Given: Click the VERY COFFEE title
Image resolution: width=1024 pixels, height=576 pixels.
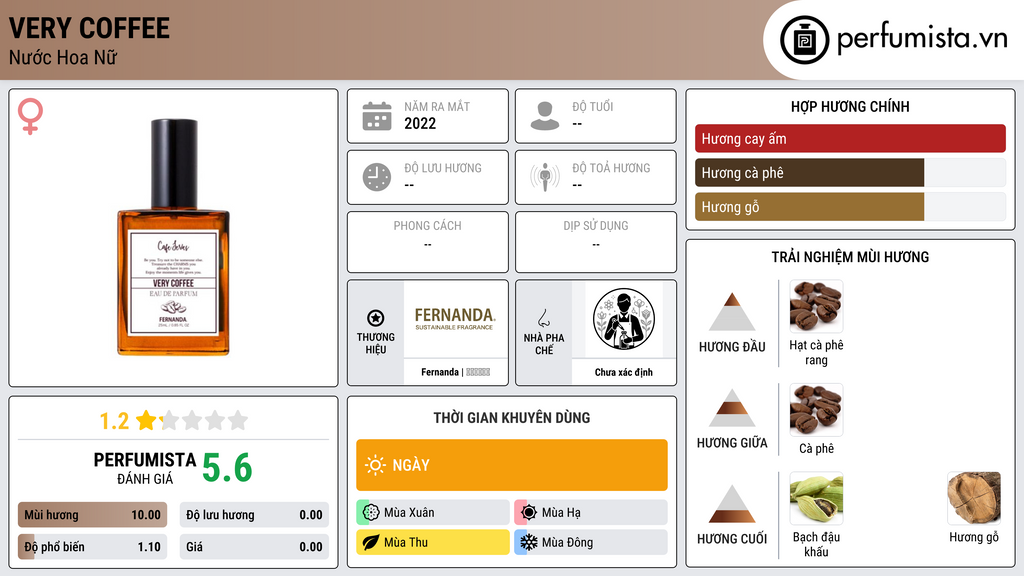Looking at the screenshot, I should [x=89, y=29].
